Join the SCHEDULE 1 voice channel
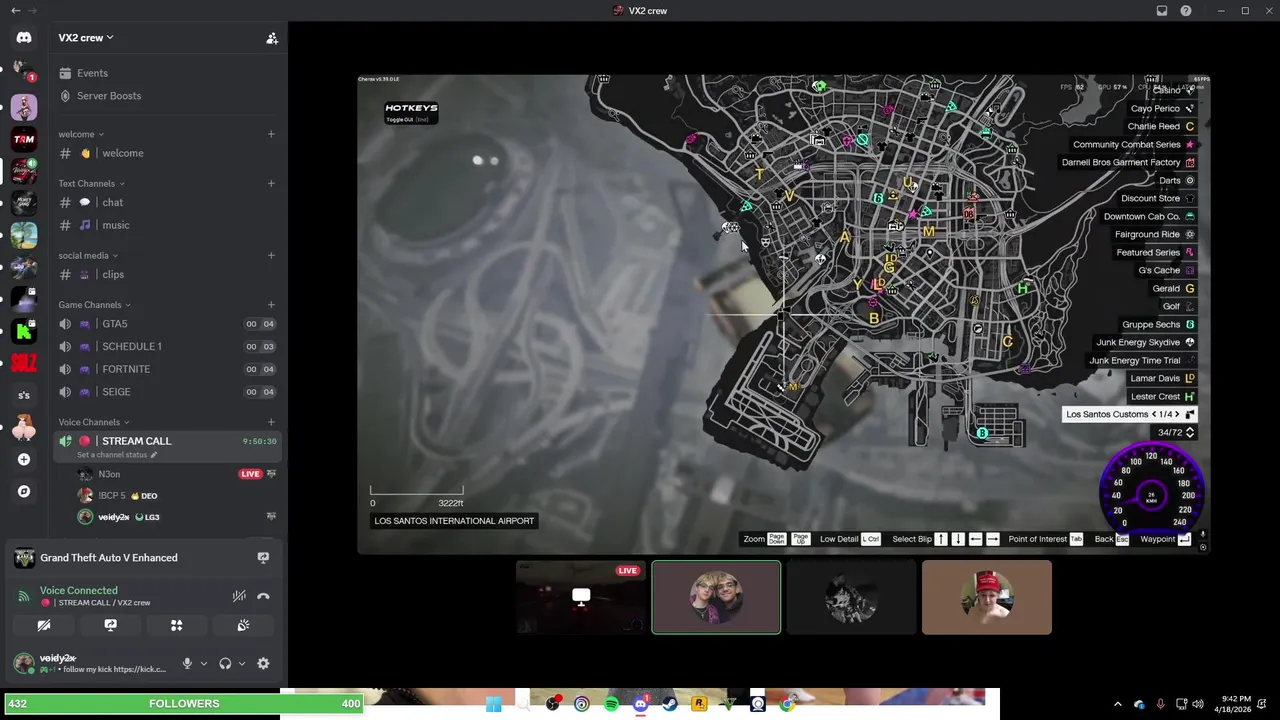 click(x=166, y=346)
